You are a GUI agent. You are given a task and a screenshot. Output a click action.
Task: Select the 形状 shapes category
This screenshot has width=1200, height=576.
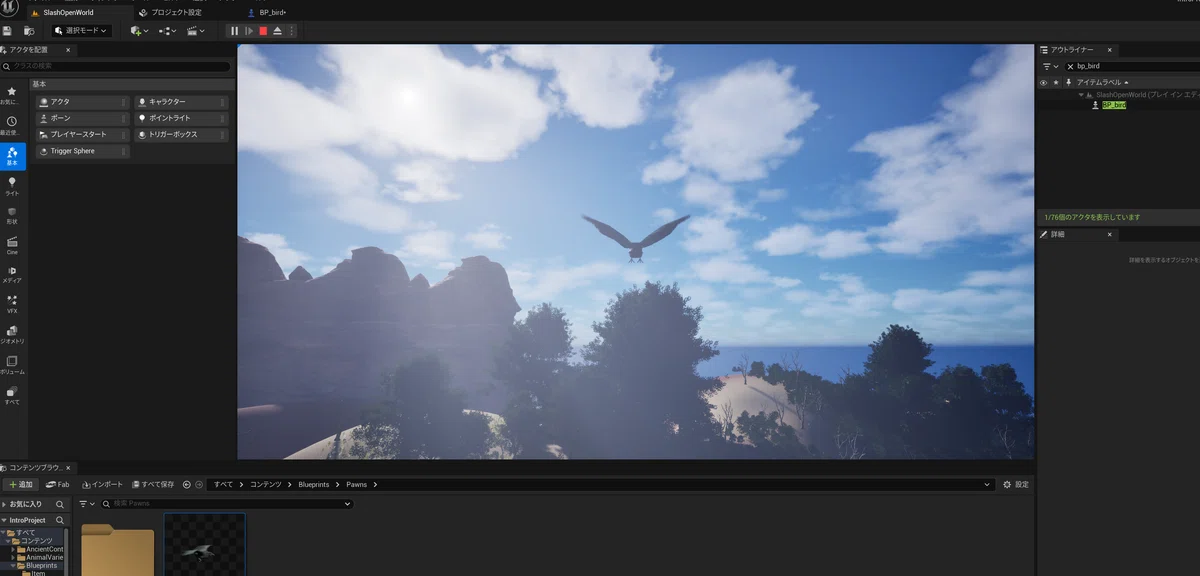(x=12, y=216)
